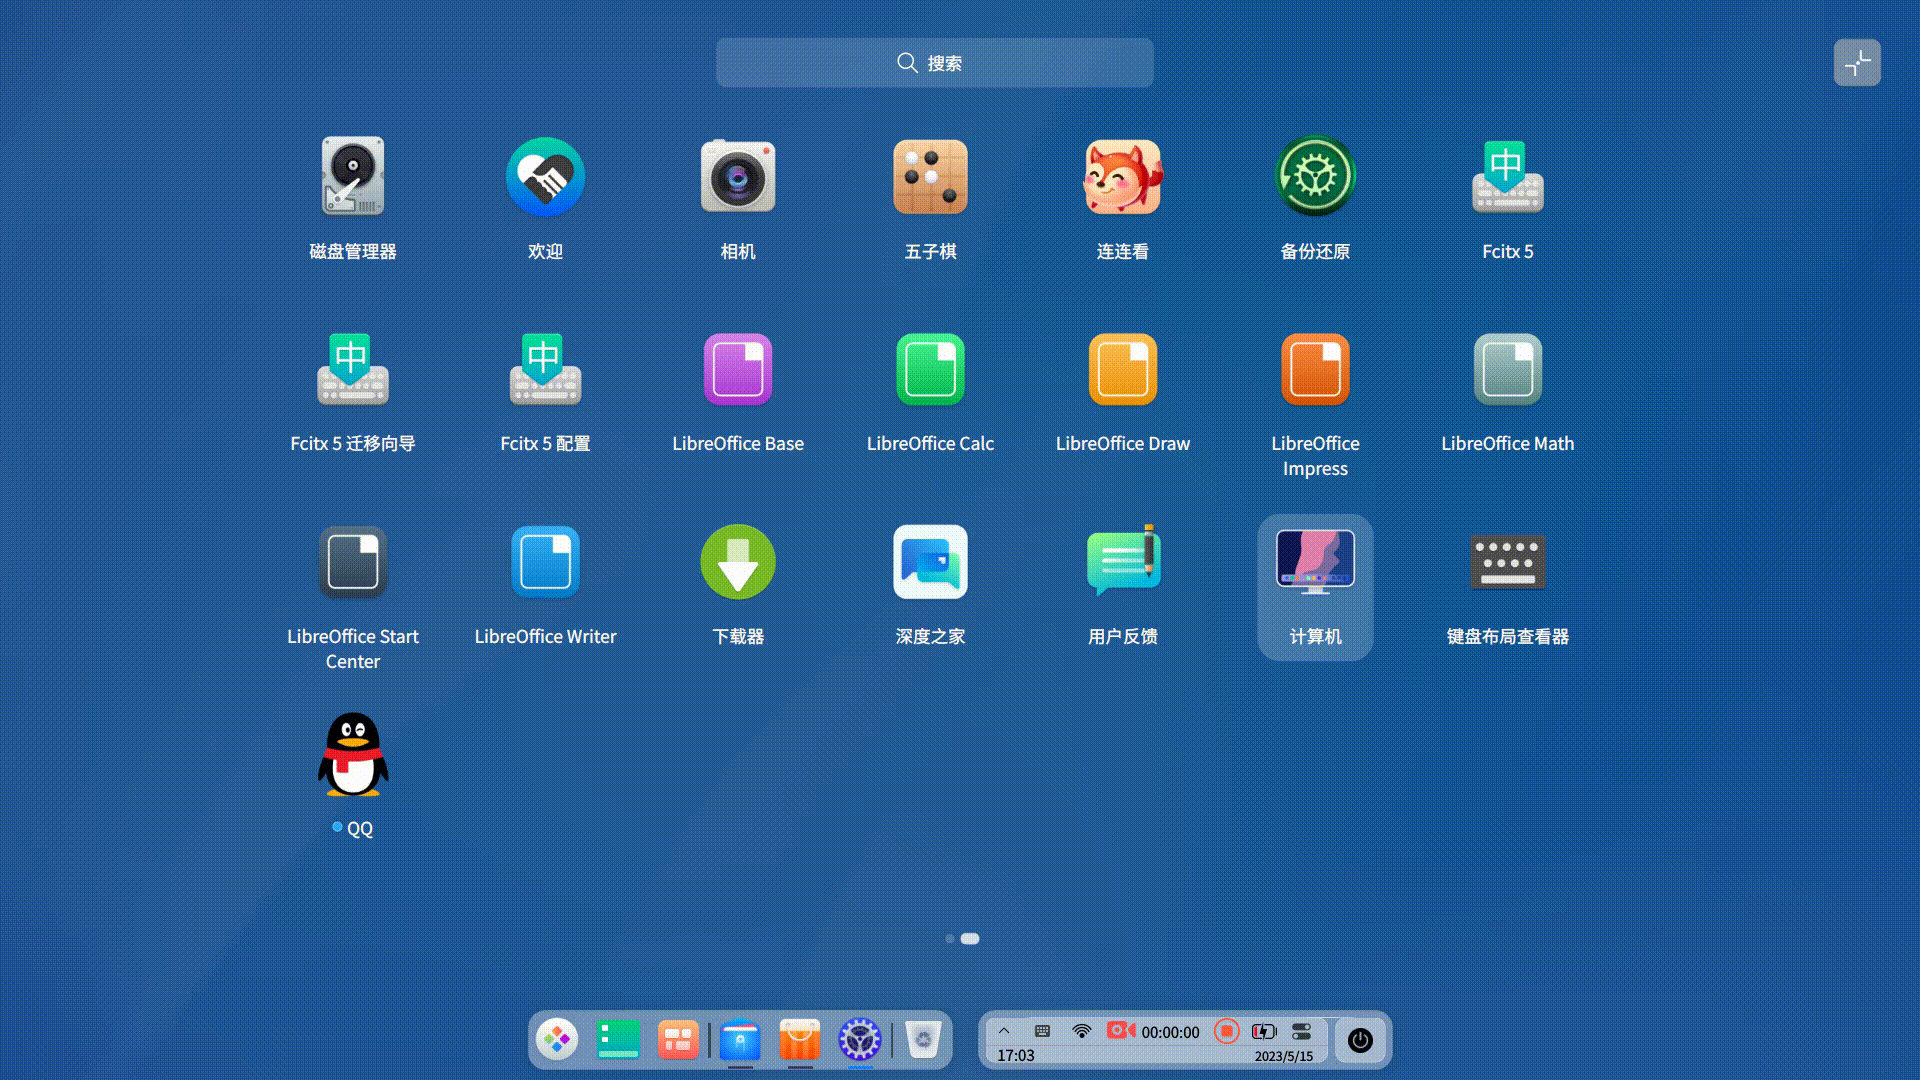The image size is (1920, 1080).
Task: Open Fcitx 5 配置 settings
Action: (x=545, y=368)
